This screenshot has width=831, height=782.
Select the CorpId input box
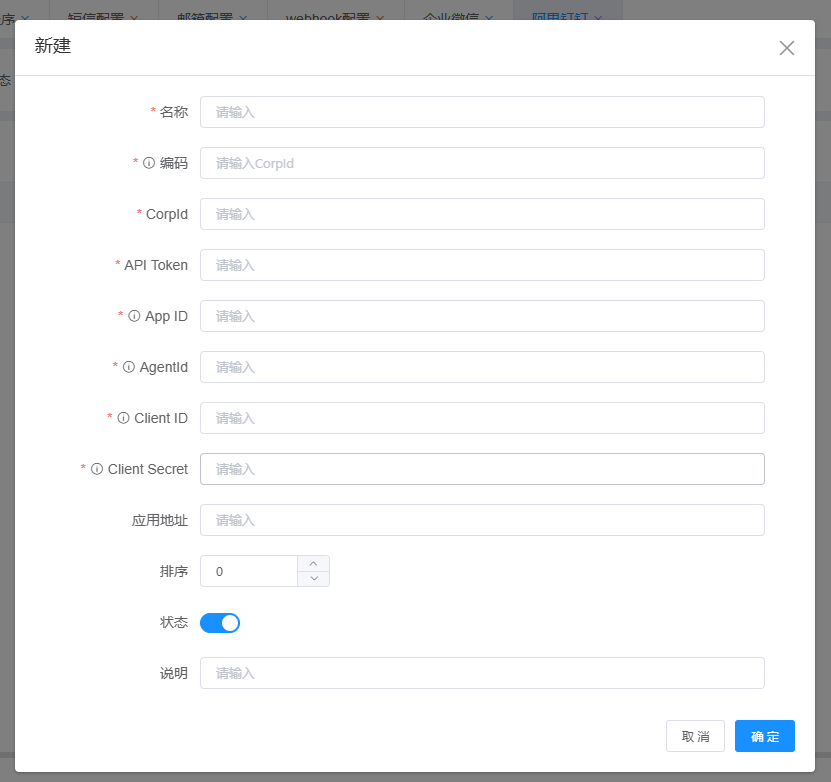tap(482, 214)
